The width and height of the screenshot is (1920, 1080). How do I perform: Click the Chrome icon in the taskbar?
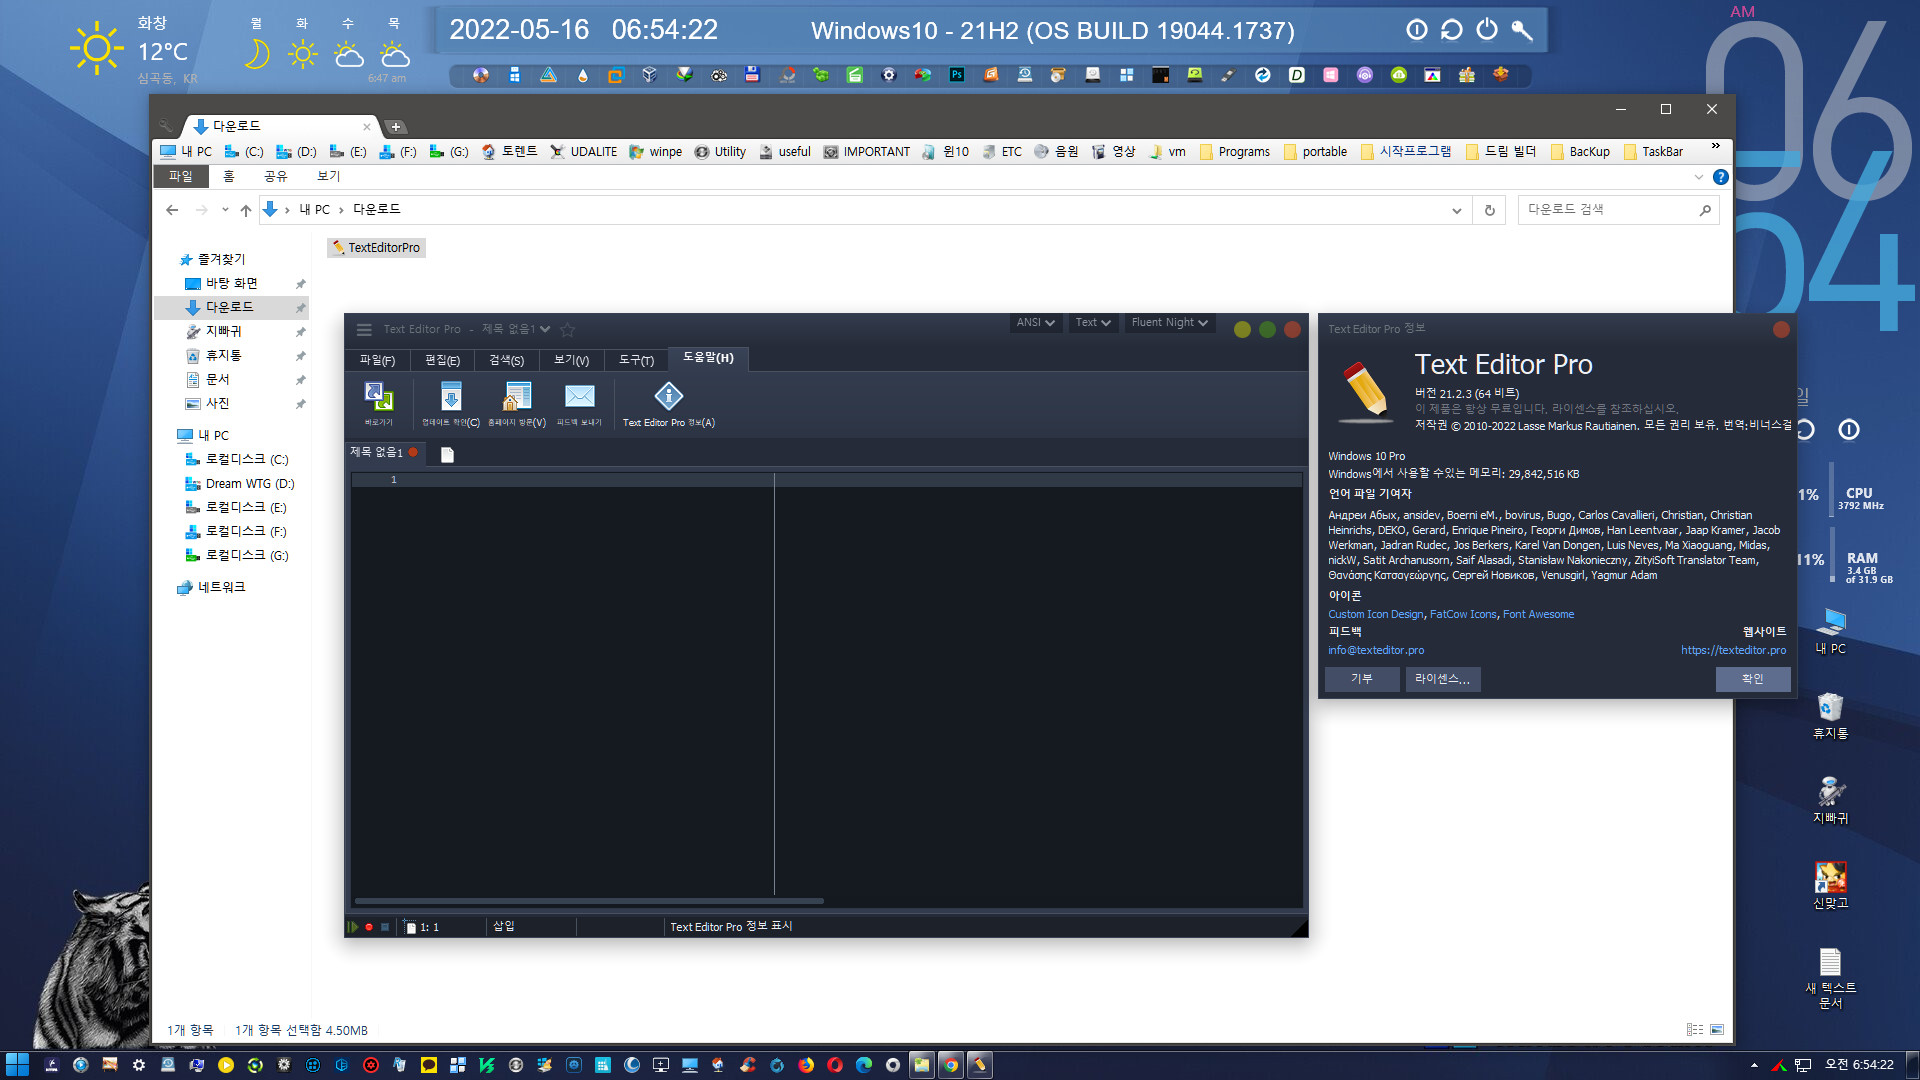[x=951, y=1065]
